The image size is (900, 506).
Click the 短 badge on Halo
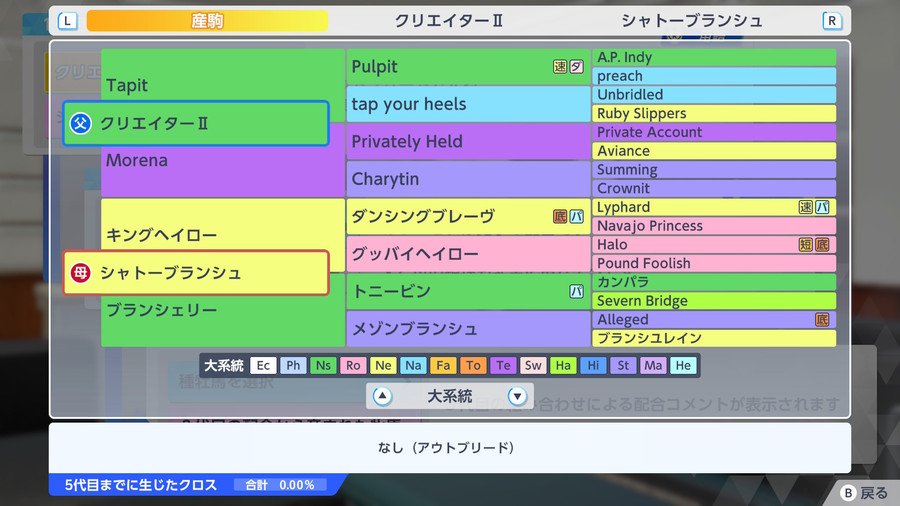(x=805, y=245)
